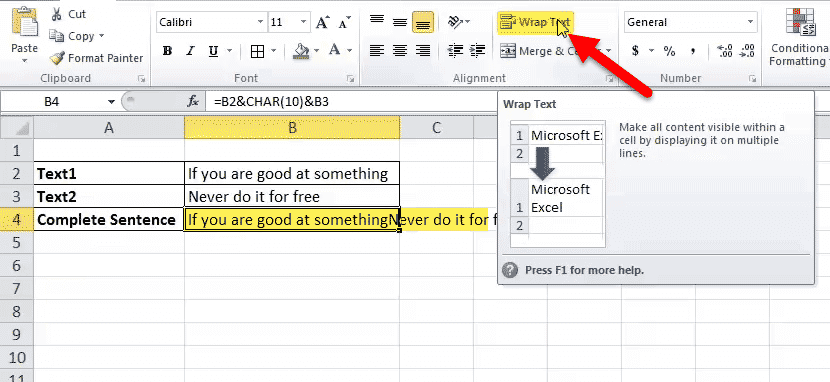The width and height of the screenshot is (830, 382).
Task: Click the Paste clipboard icon
Action: coord(24,23)
